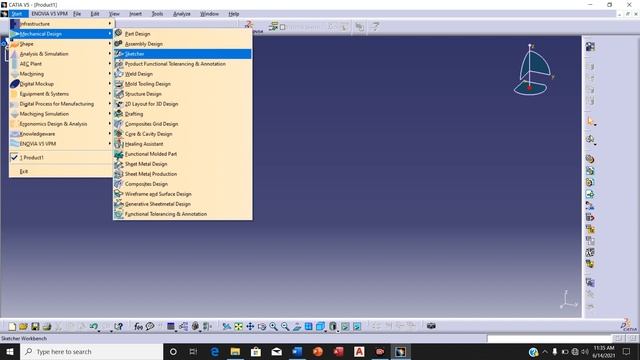
Task: Create a new document icon
Action: tap(12, 326)
